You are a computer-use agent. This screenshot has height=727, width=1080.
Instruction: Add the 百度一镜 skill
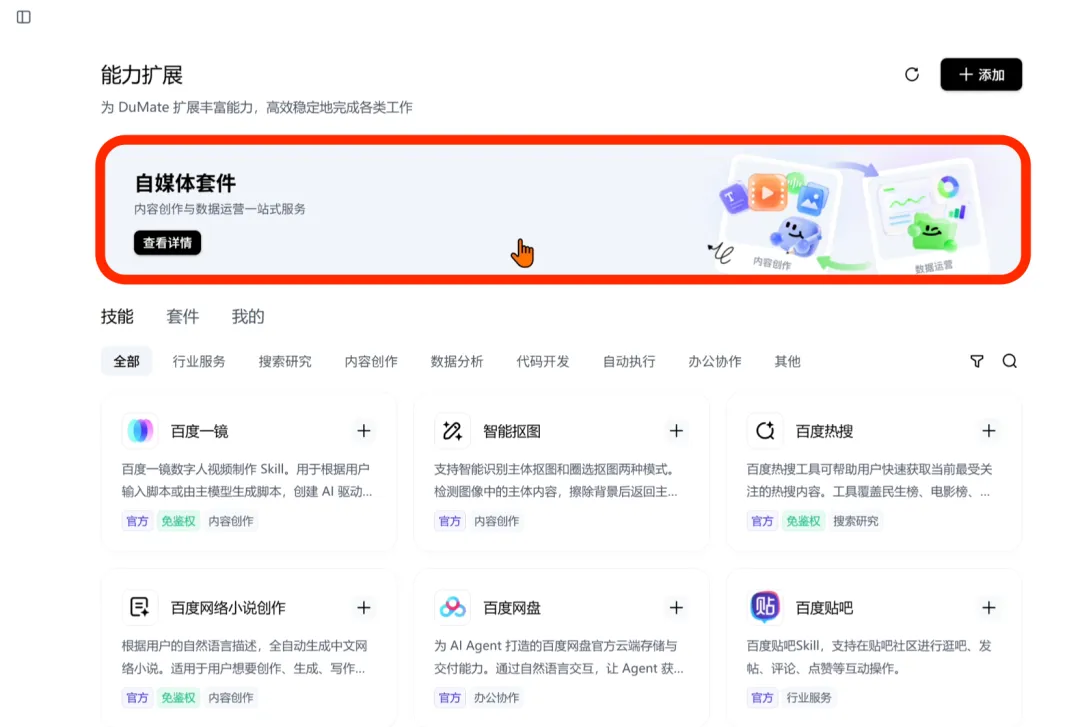click(x=364, y=431)
